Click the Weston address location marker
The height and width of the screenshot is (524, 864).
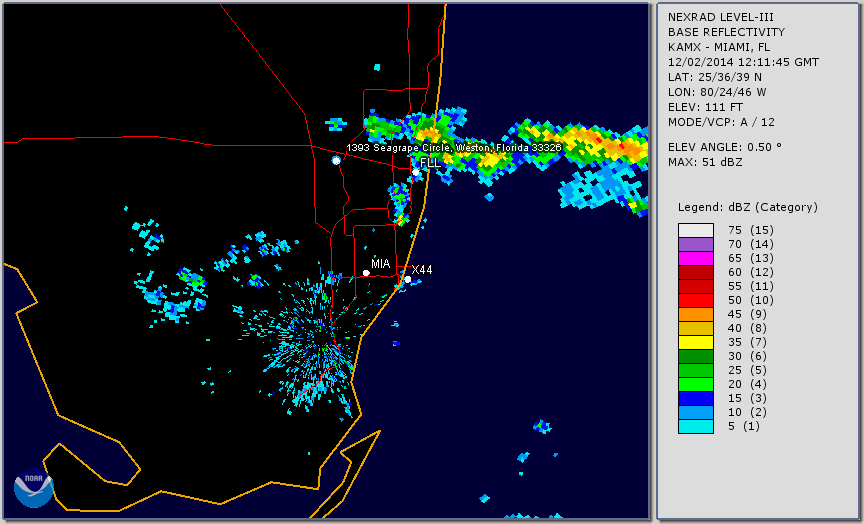[336, 160]
